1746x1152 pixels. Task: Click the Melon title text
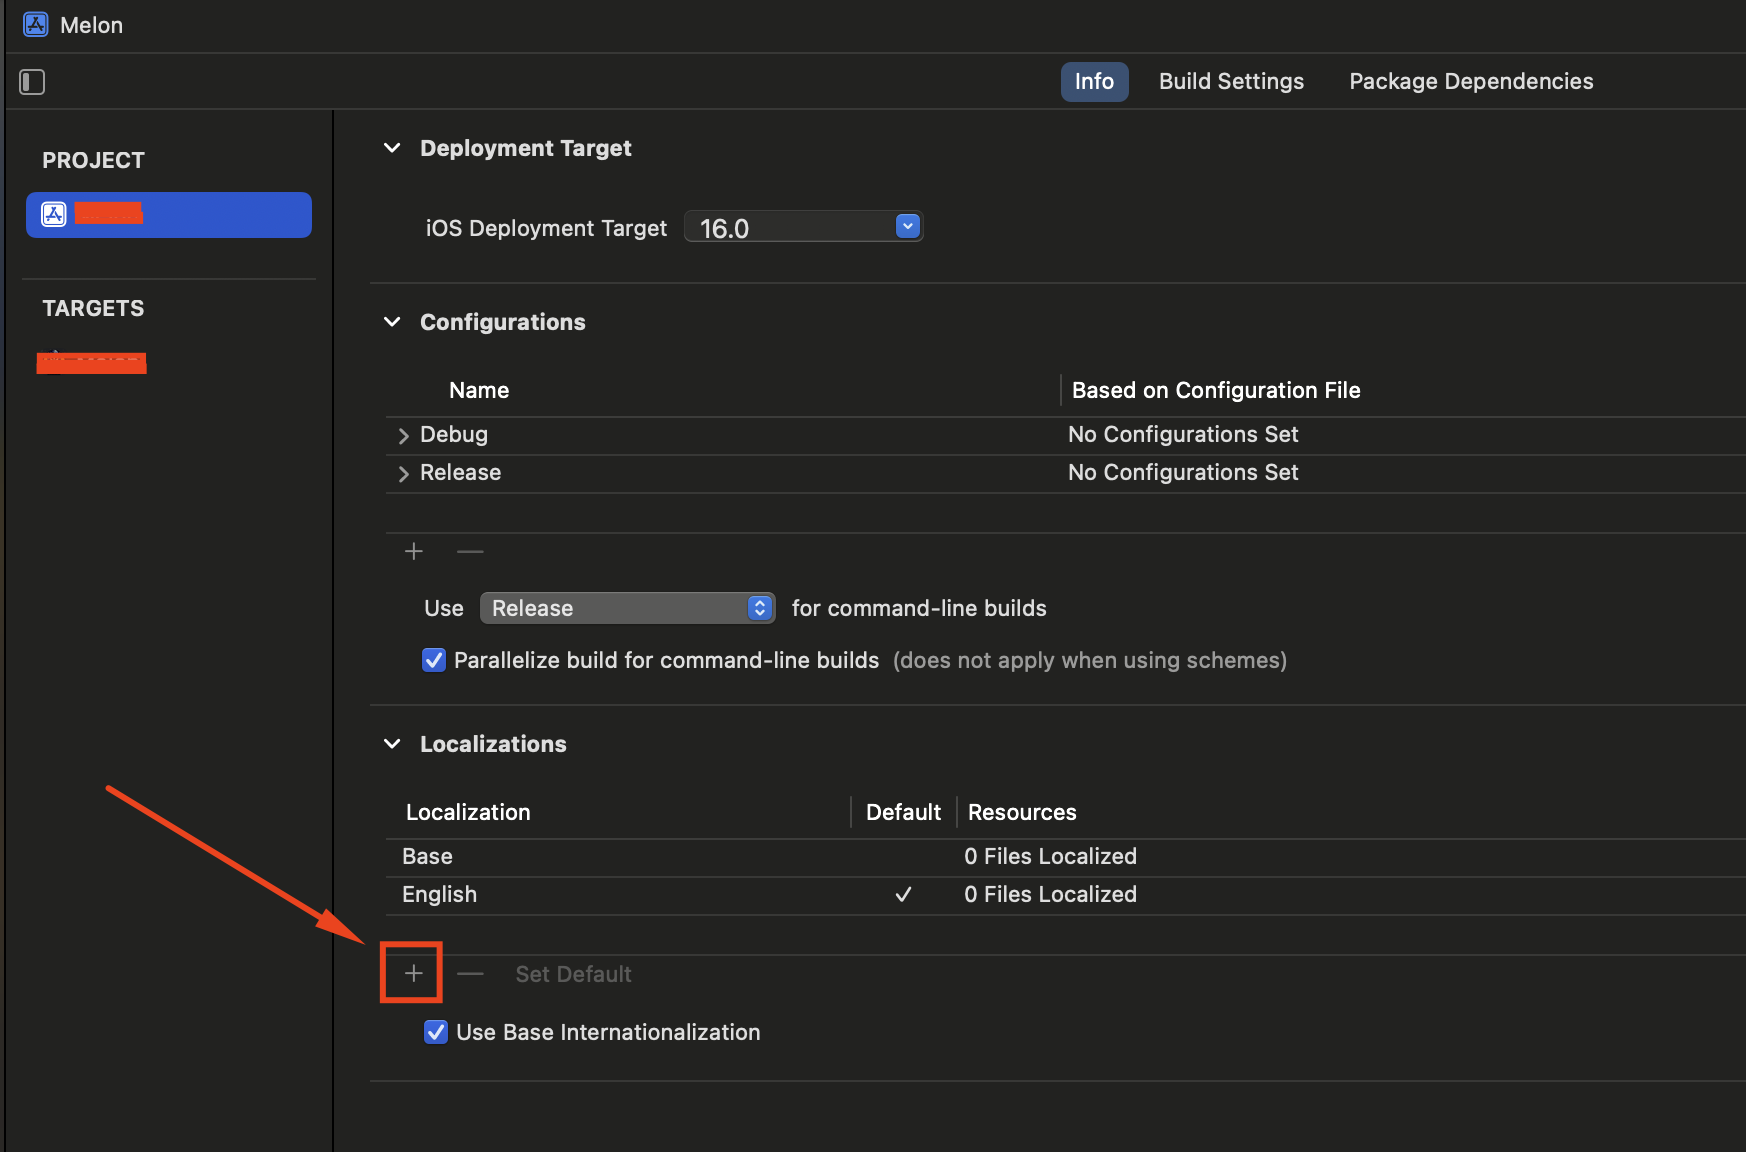91,25
